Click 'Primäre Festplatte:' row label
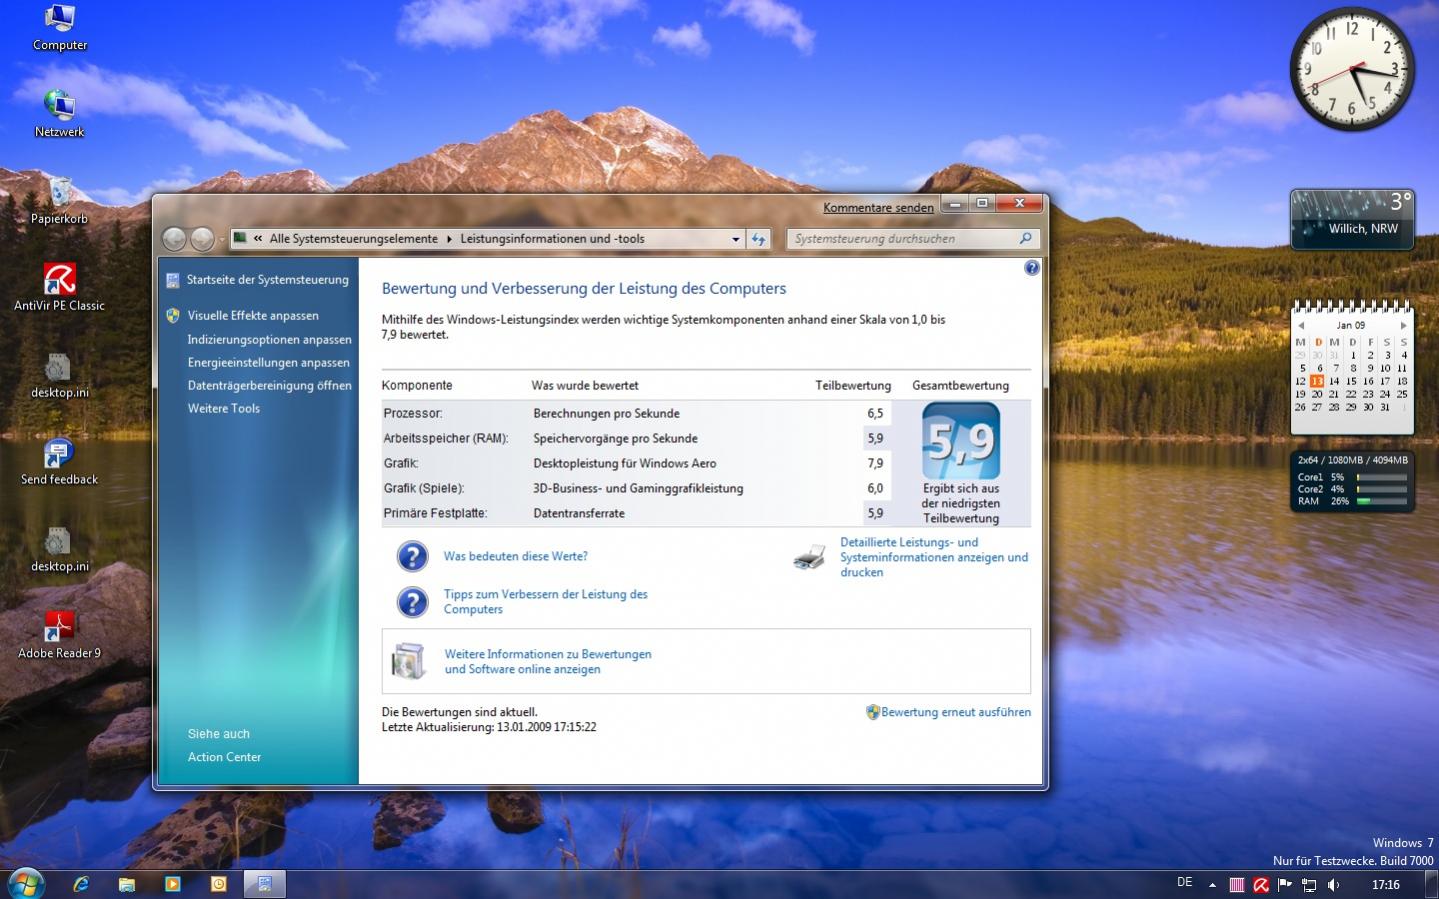Screen dimensions: 1439x899 click(435, 513)
